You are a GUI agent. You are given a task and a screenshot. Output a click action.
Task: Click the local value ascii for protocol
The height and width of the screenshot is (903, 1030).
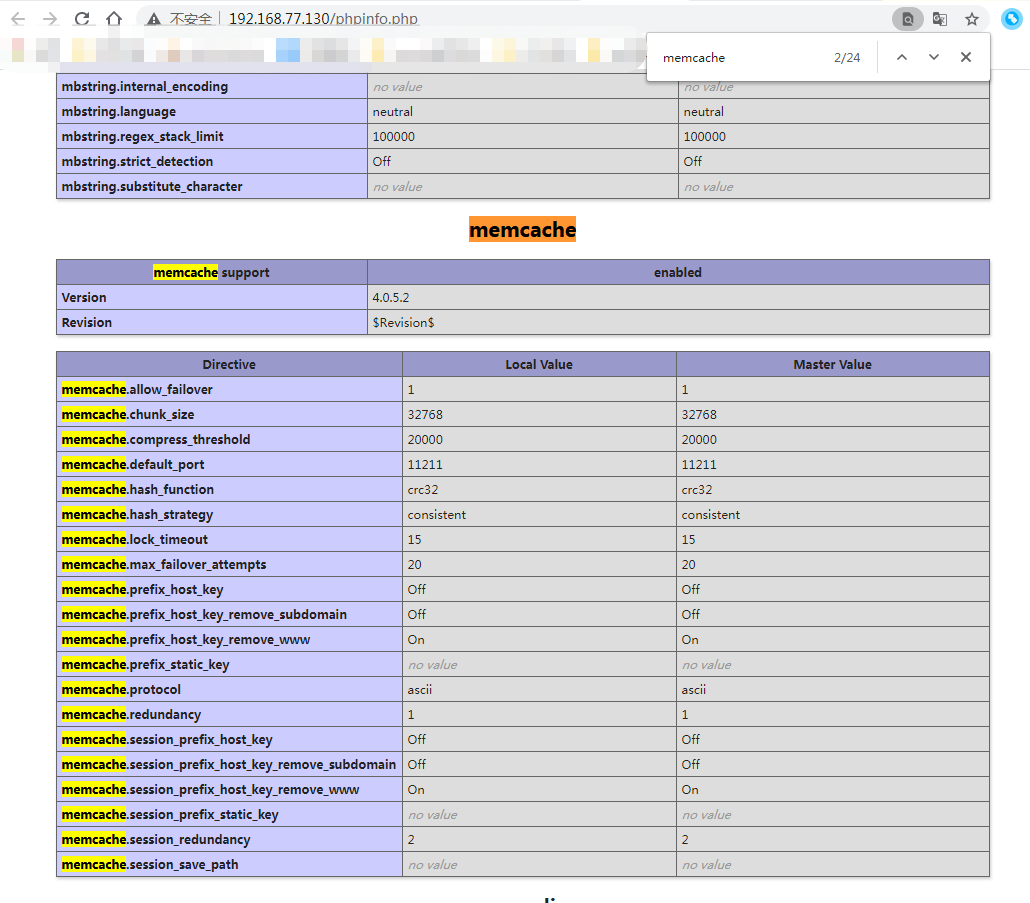coord(420,689)
